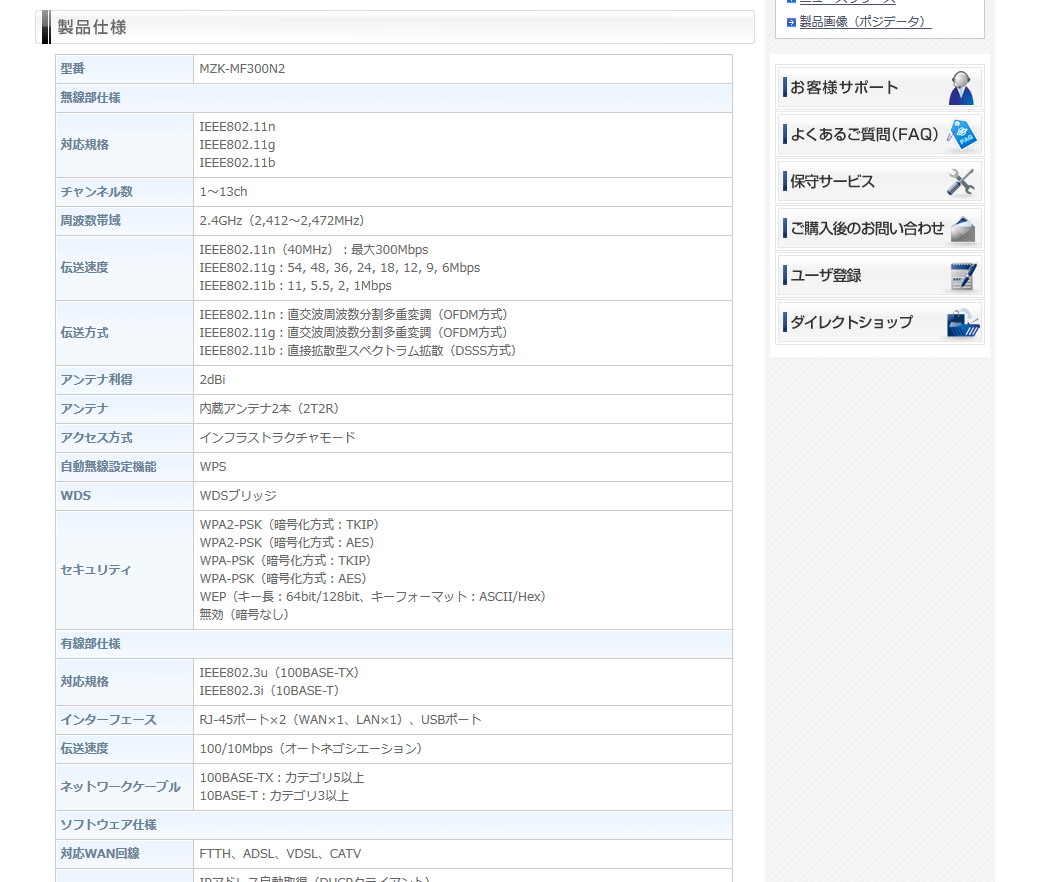
Task: Click the 1～13ch channel value
Action: tap(223, 192)
